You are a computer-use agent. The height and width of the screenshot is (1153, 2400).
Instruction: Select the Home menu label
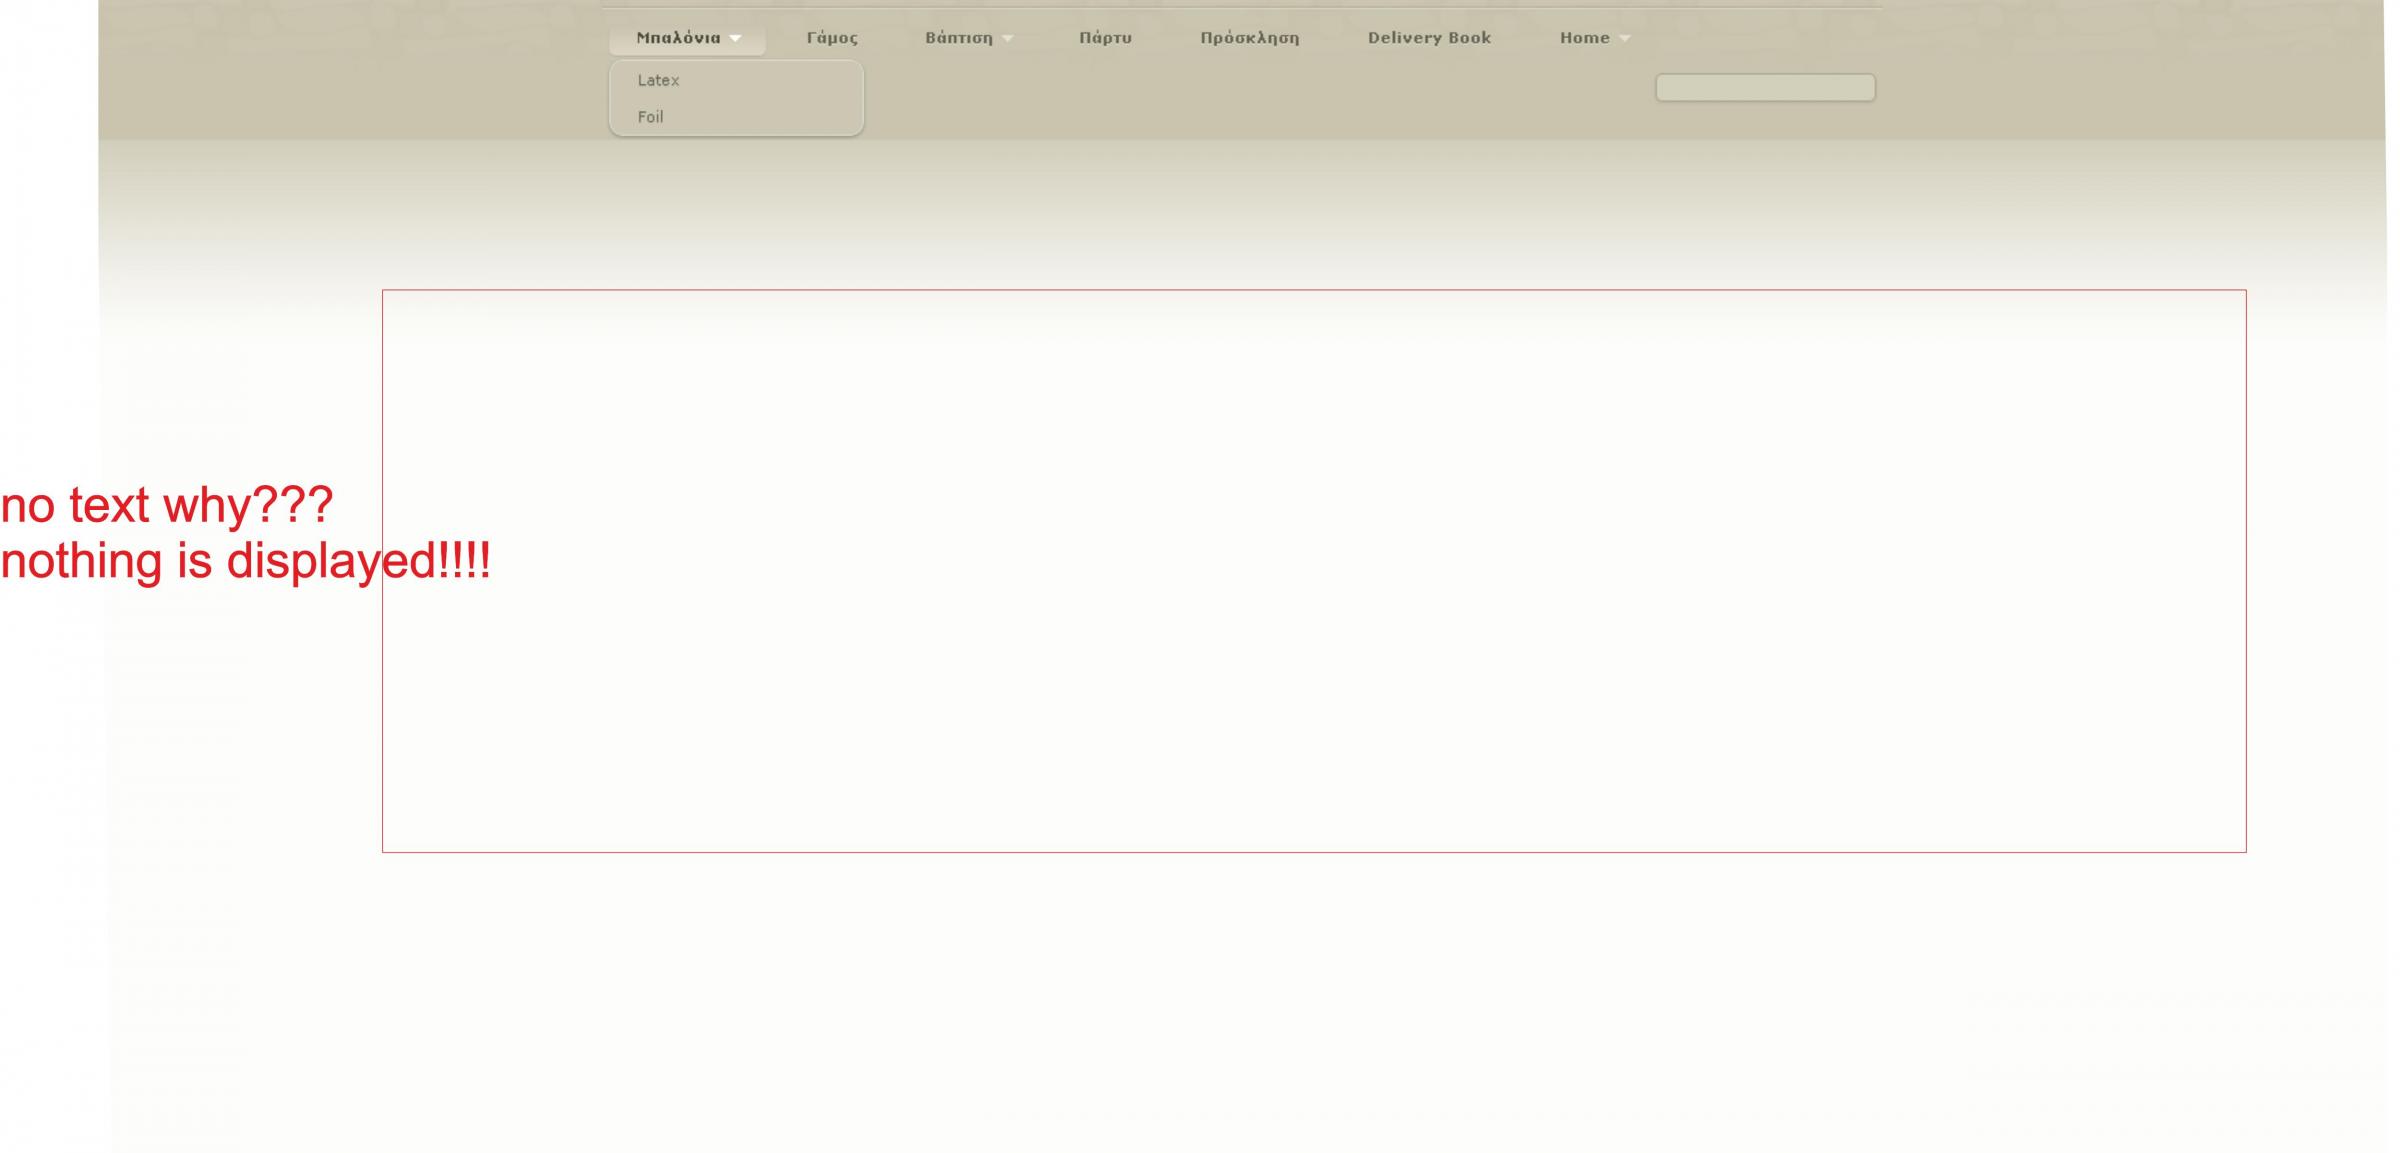(1584, 38)
